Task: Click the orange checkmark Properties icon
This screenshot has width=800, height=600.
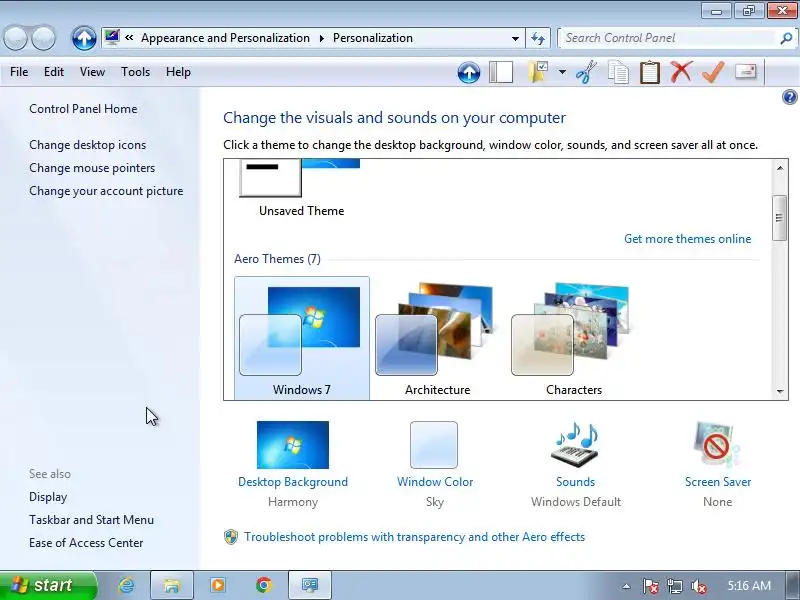Action: (x=713, y=72)
